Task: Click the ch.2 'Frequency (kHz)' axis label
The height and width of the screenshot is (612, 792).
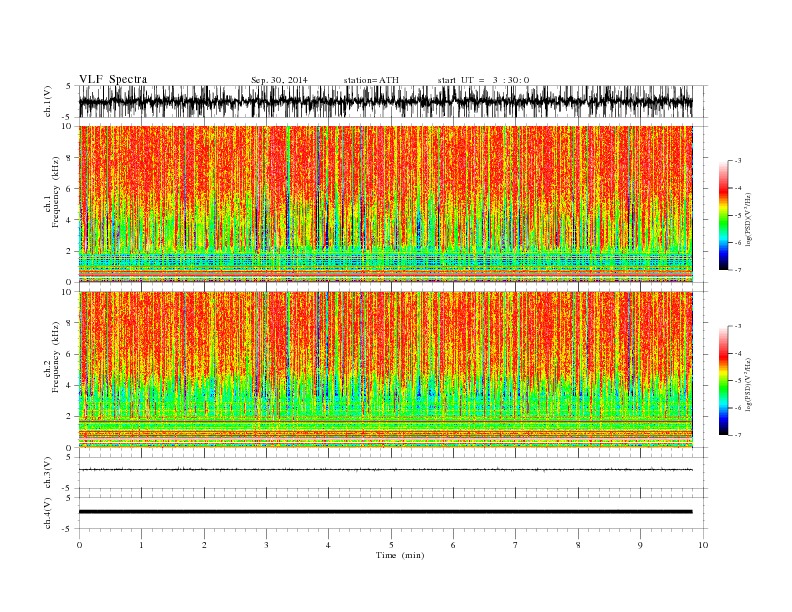Action: click(56, 358)
